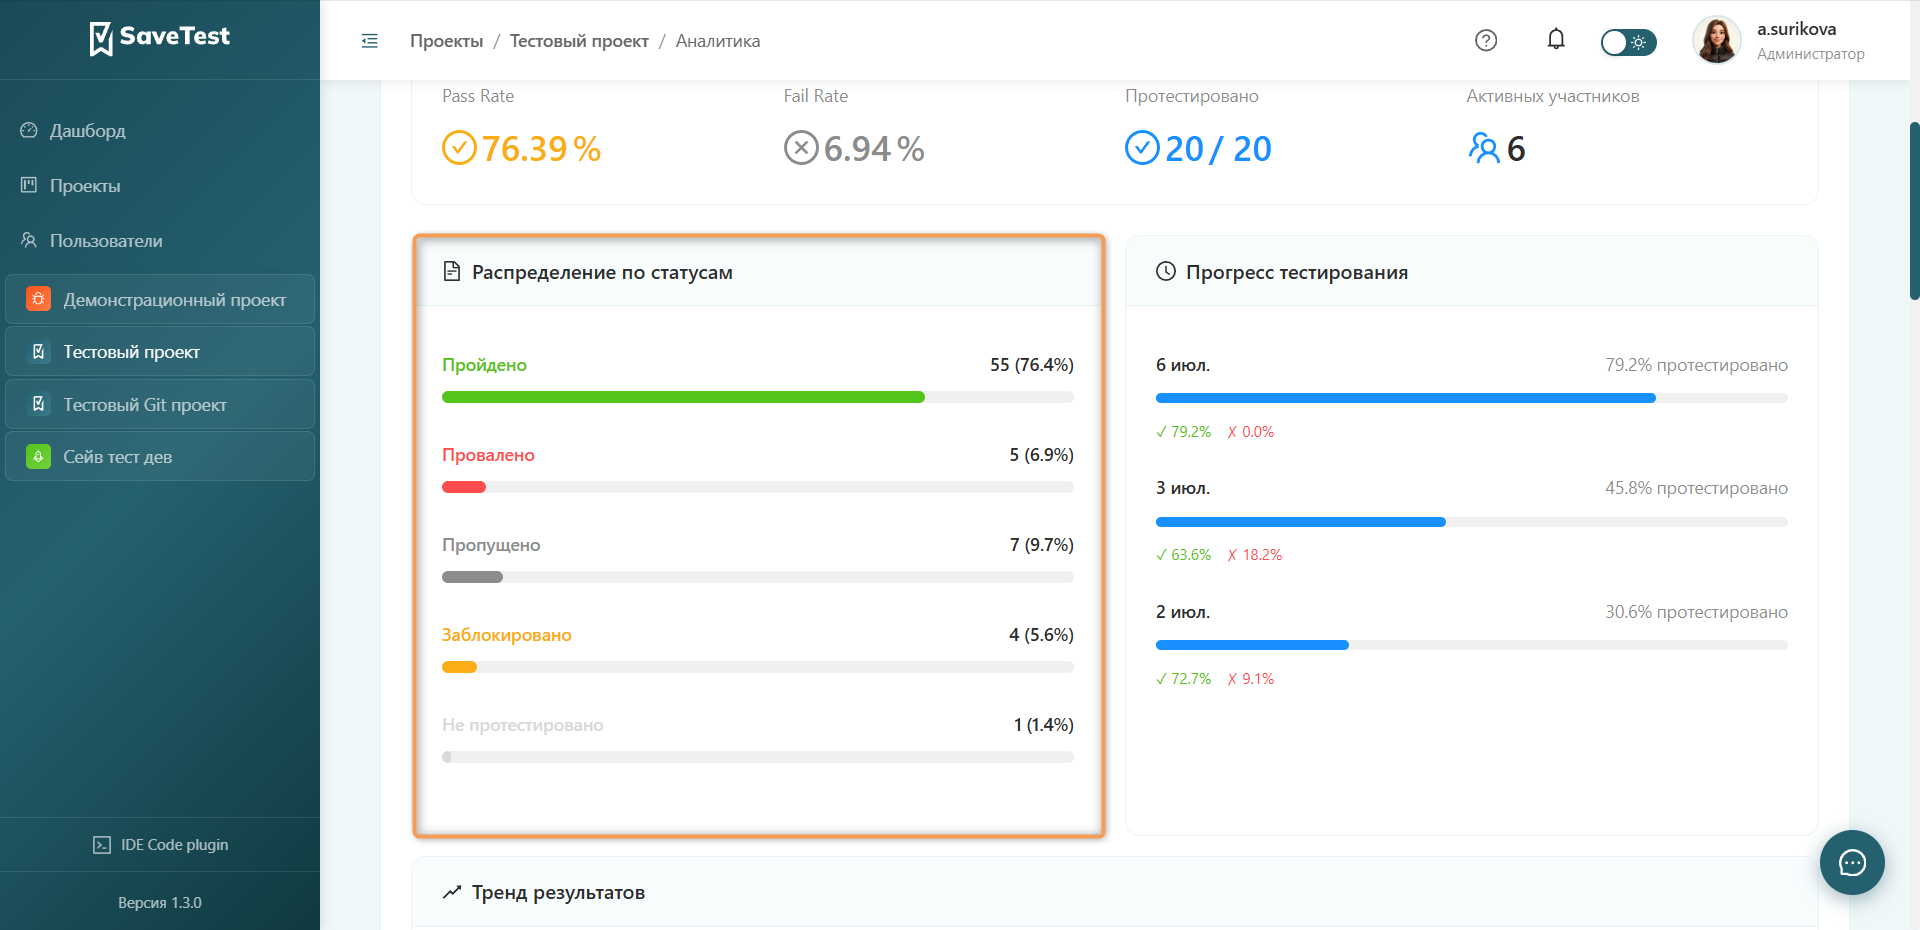Click the SaveTest logo
Screen dimensions: 1920x930
pos(160,38)
